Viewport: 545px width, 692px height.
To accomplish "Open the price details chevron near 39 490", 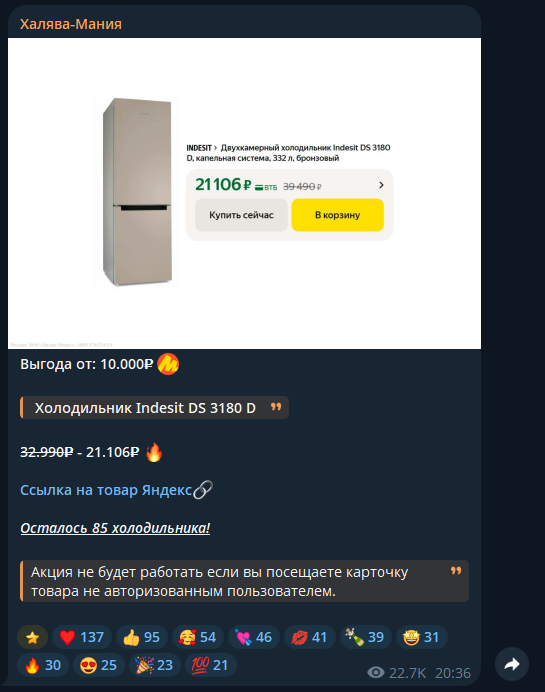I will 381,185.
